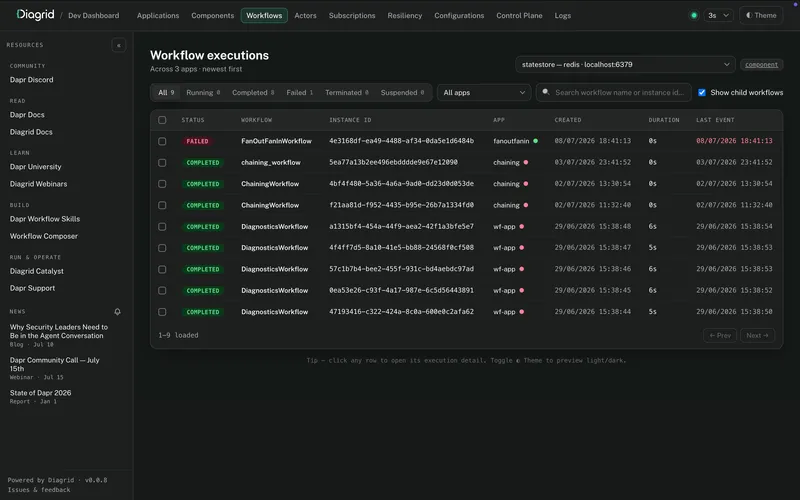Click the Issues & feedback link

point(39,490)
